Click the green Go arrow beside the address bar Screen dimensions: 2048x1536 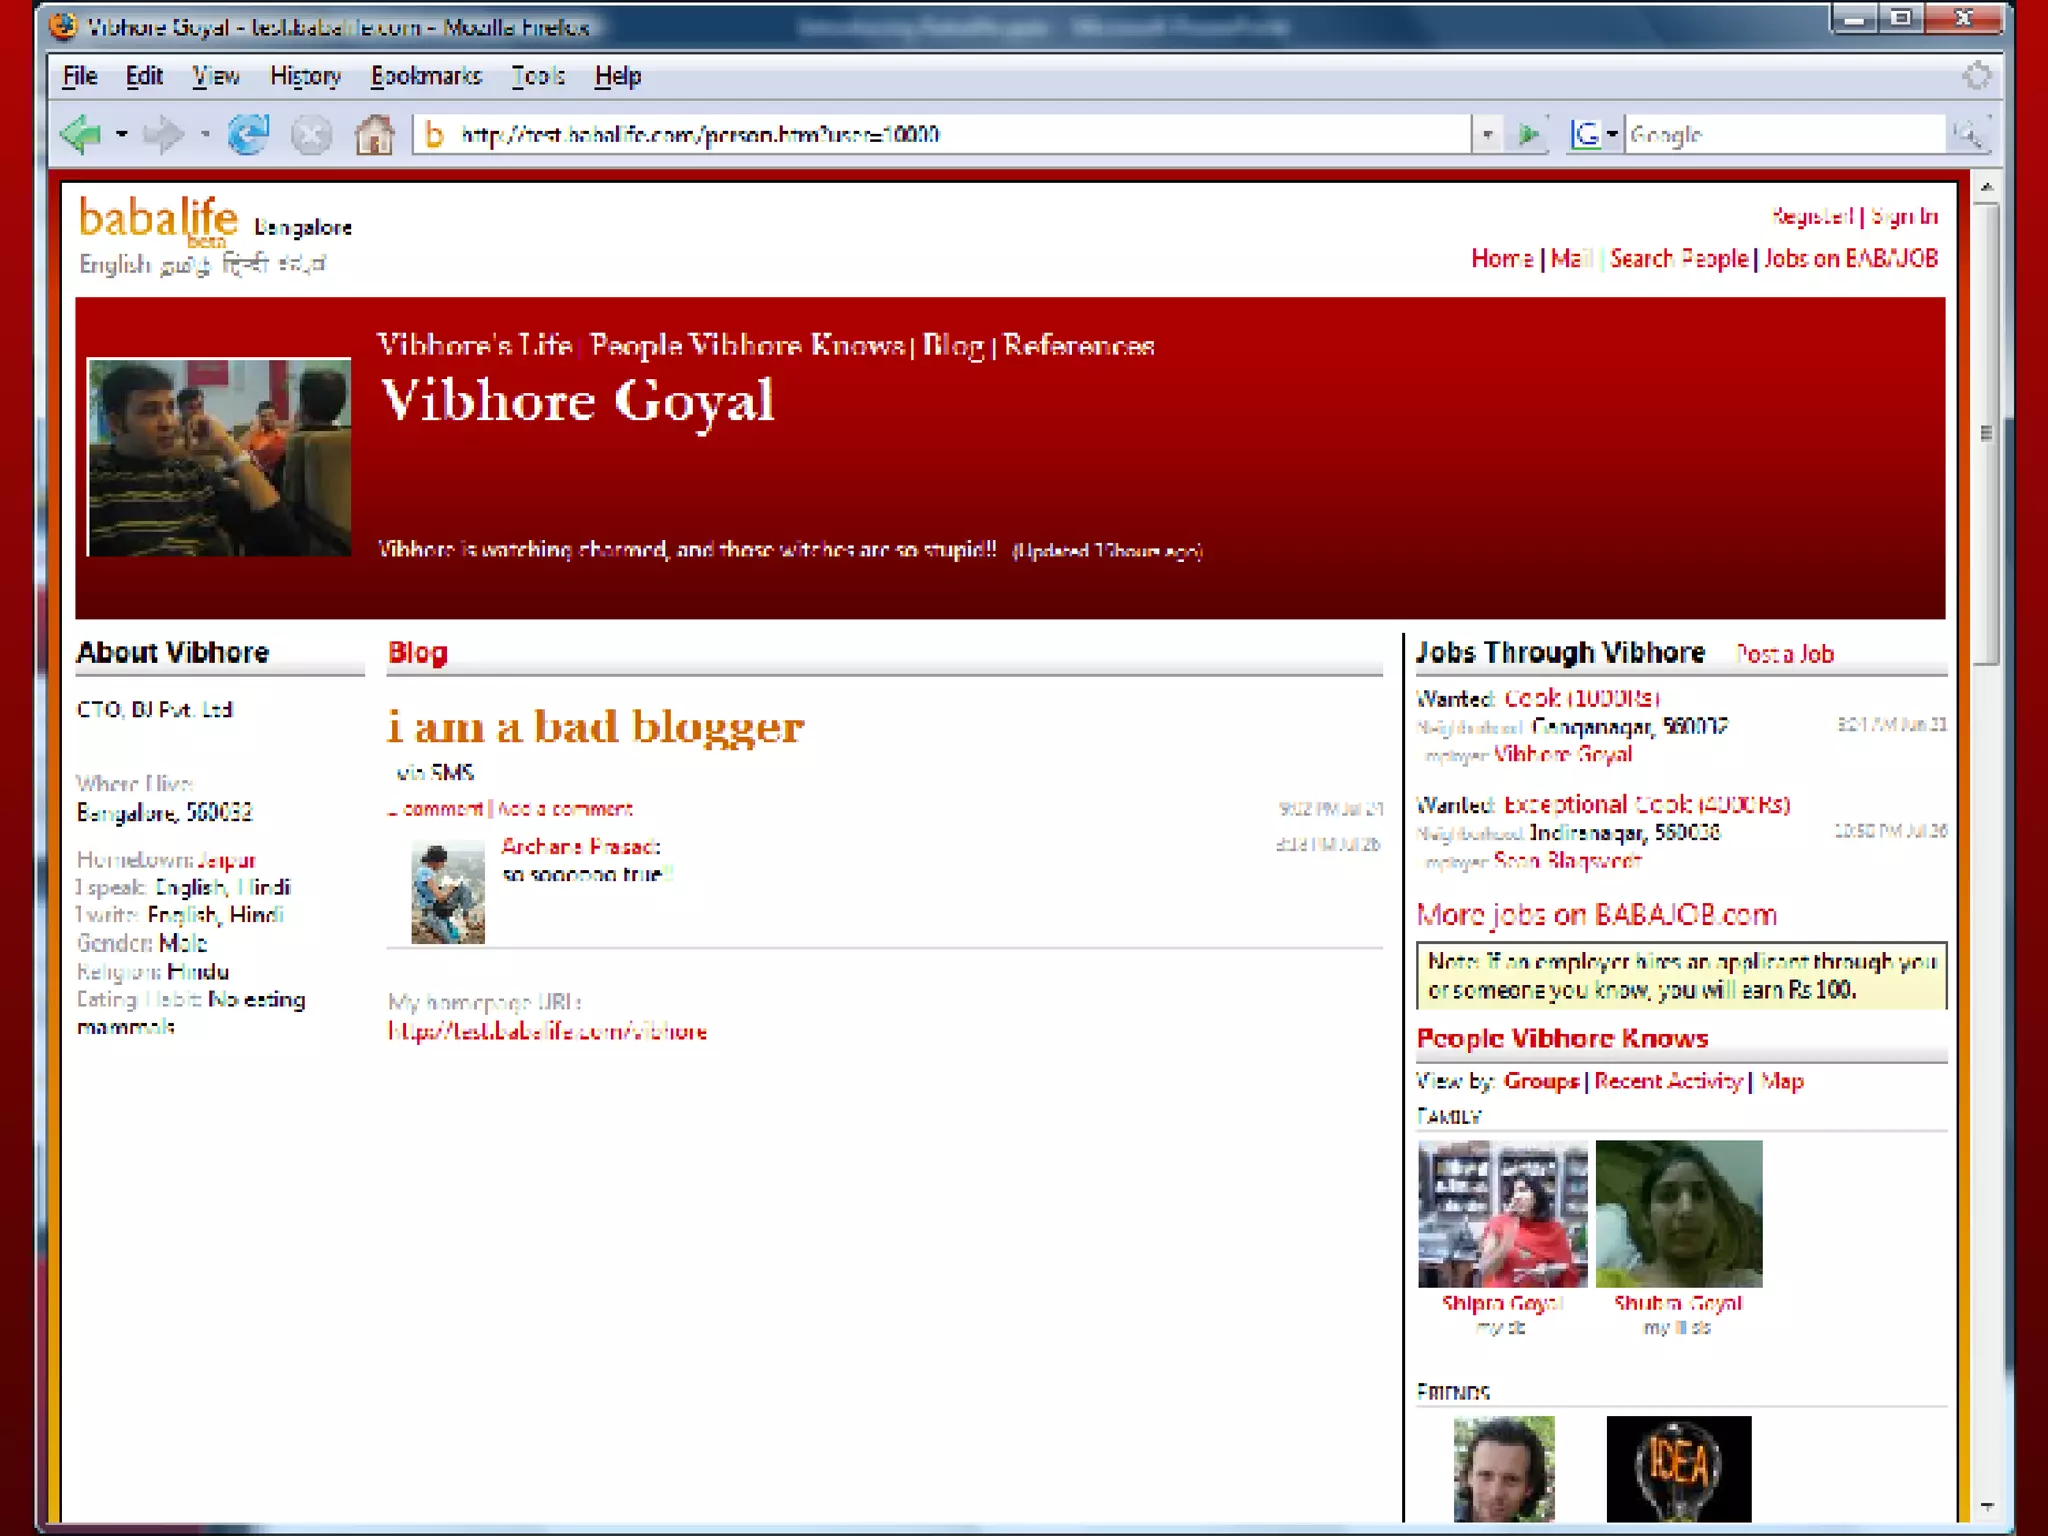click(x=1528, y=134)
